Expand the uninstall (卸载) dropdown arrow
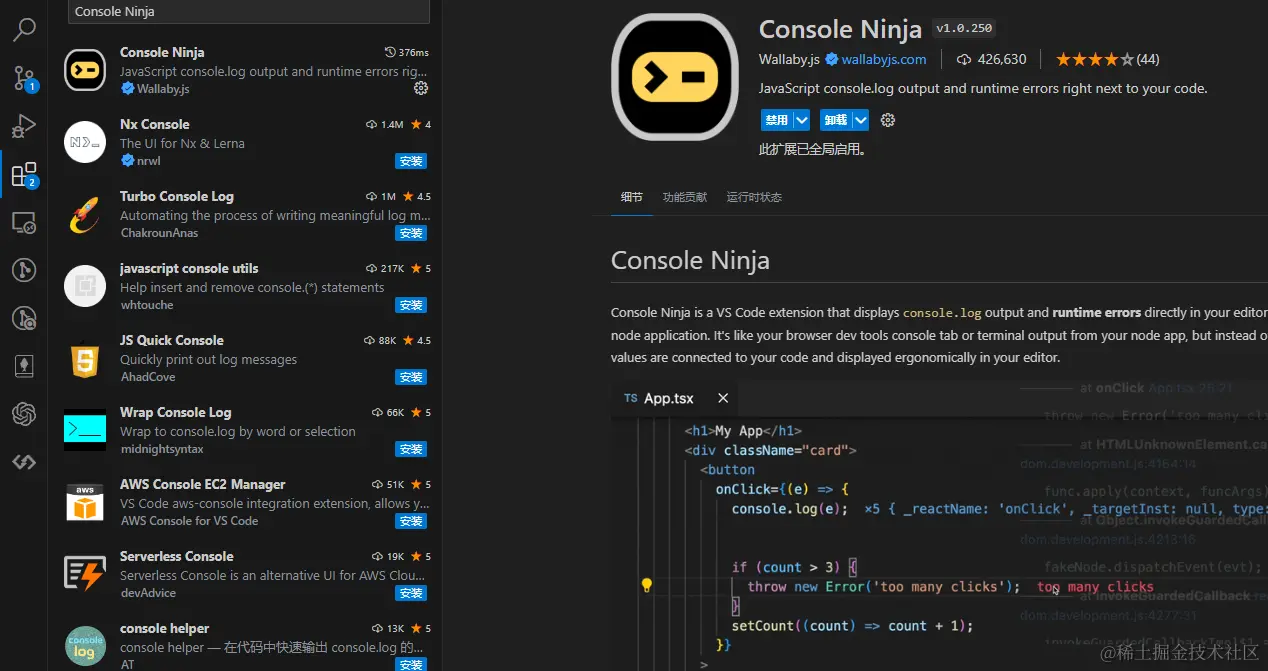Image resolution: width=1268 pixels, height=671 pixels. [x=861, y=120]
